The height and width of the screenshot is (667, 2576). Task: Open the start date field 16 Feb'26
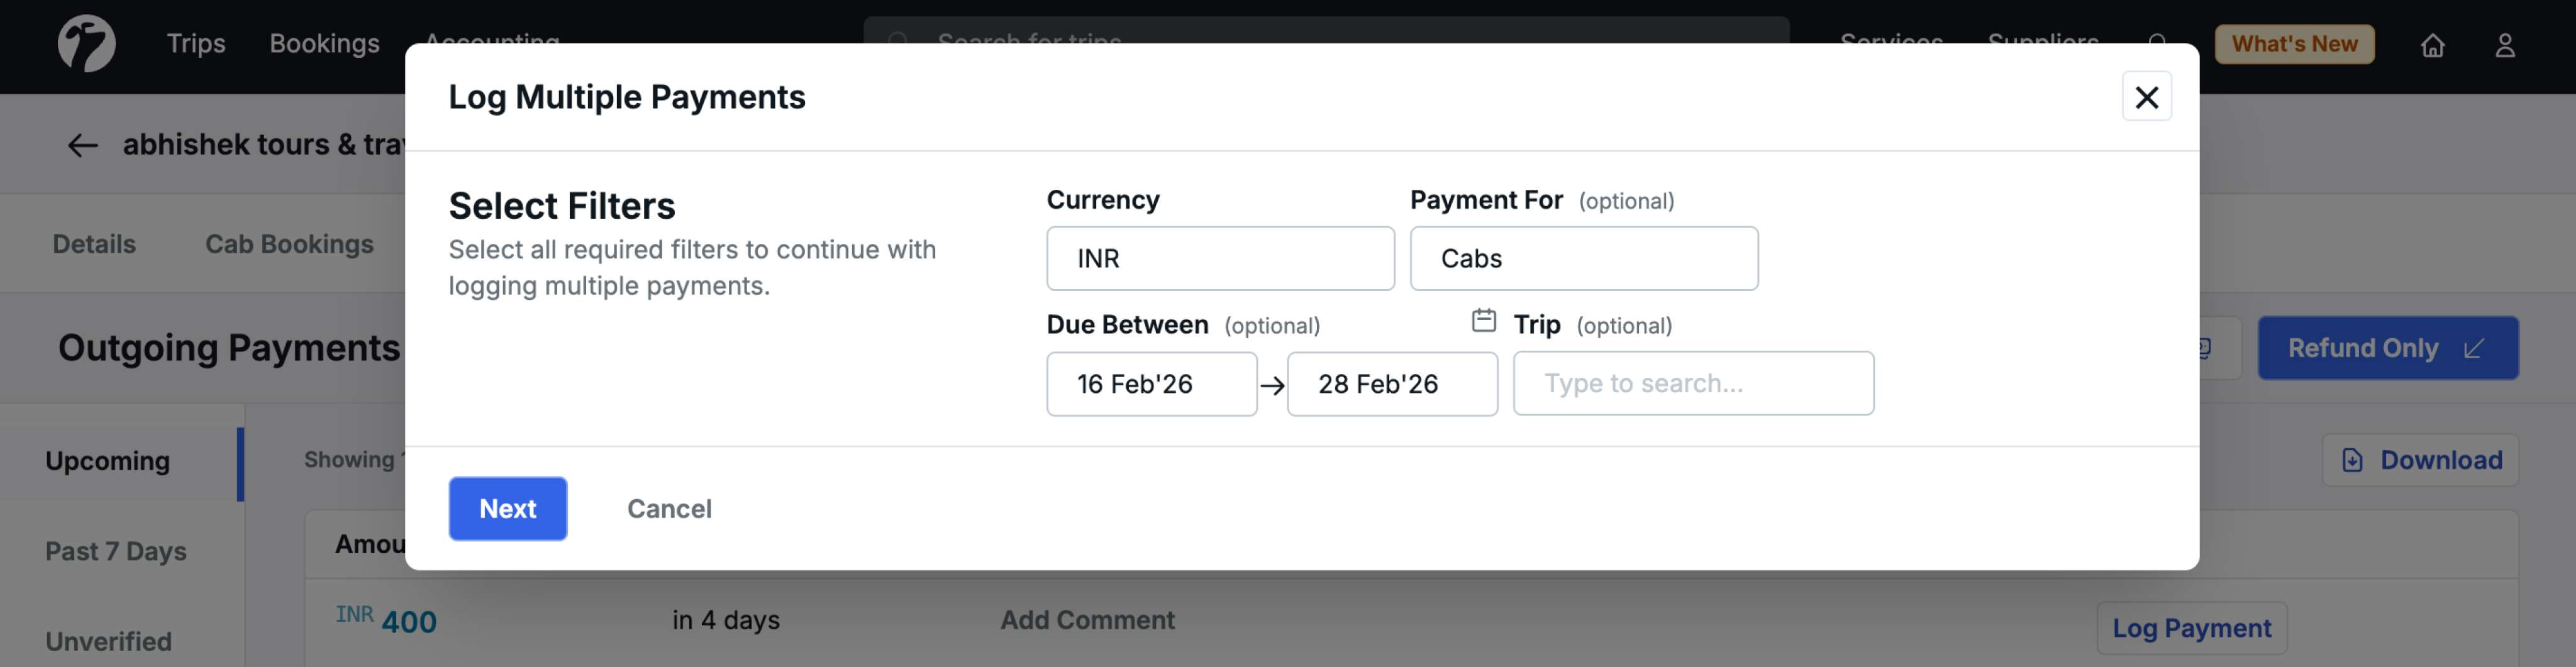pos(1150,384)
